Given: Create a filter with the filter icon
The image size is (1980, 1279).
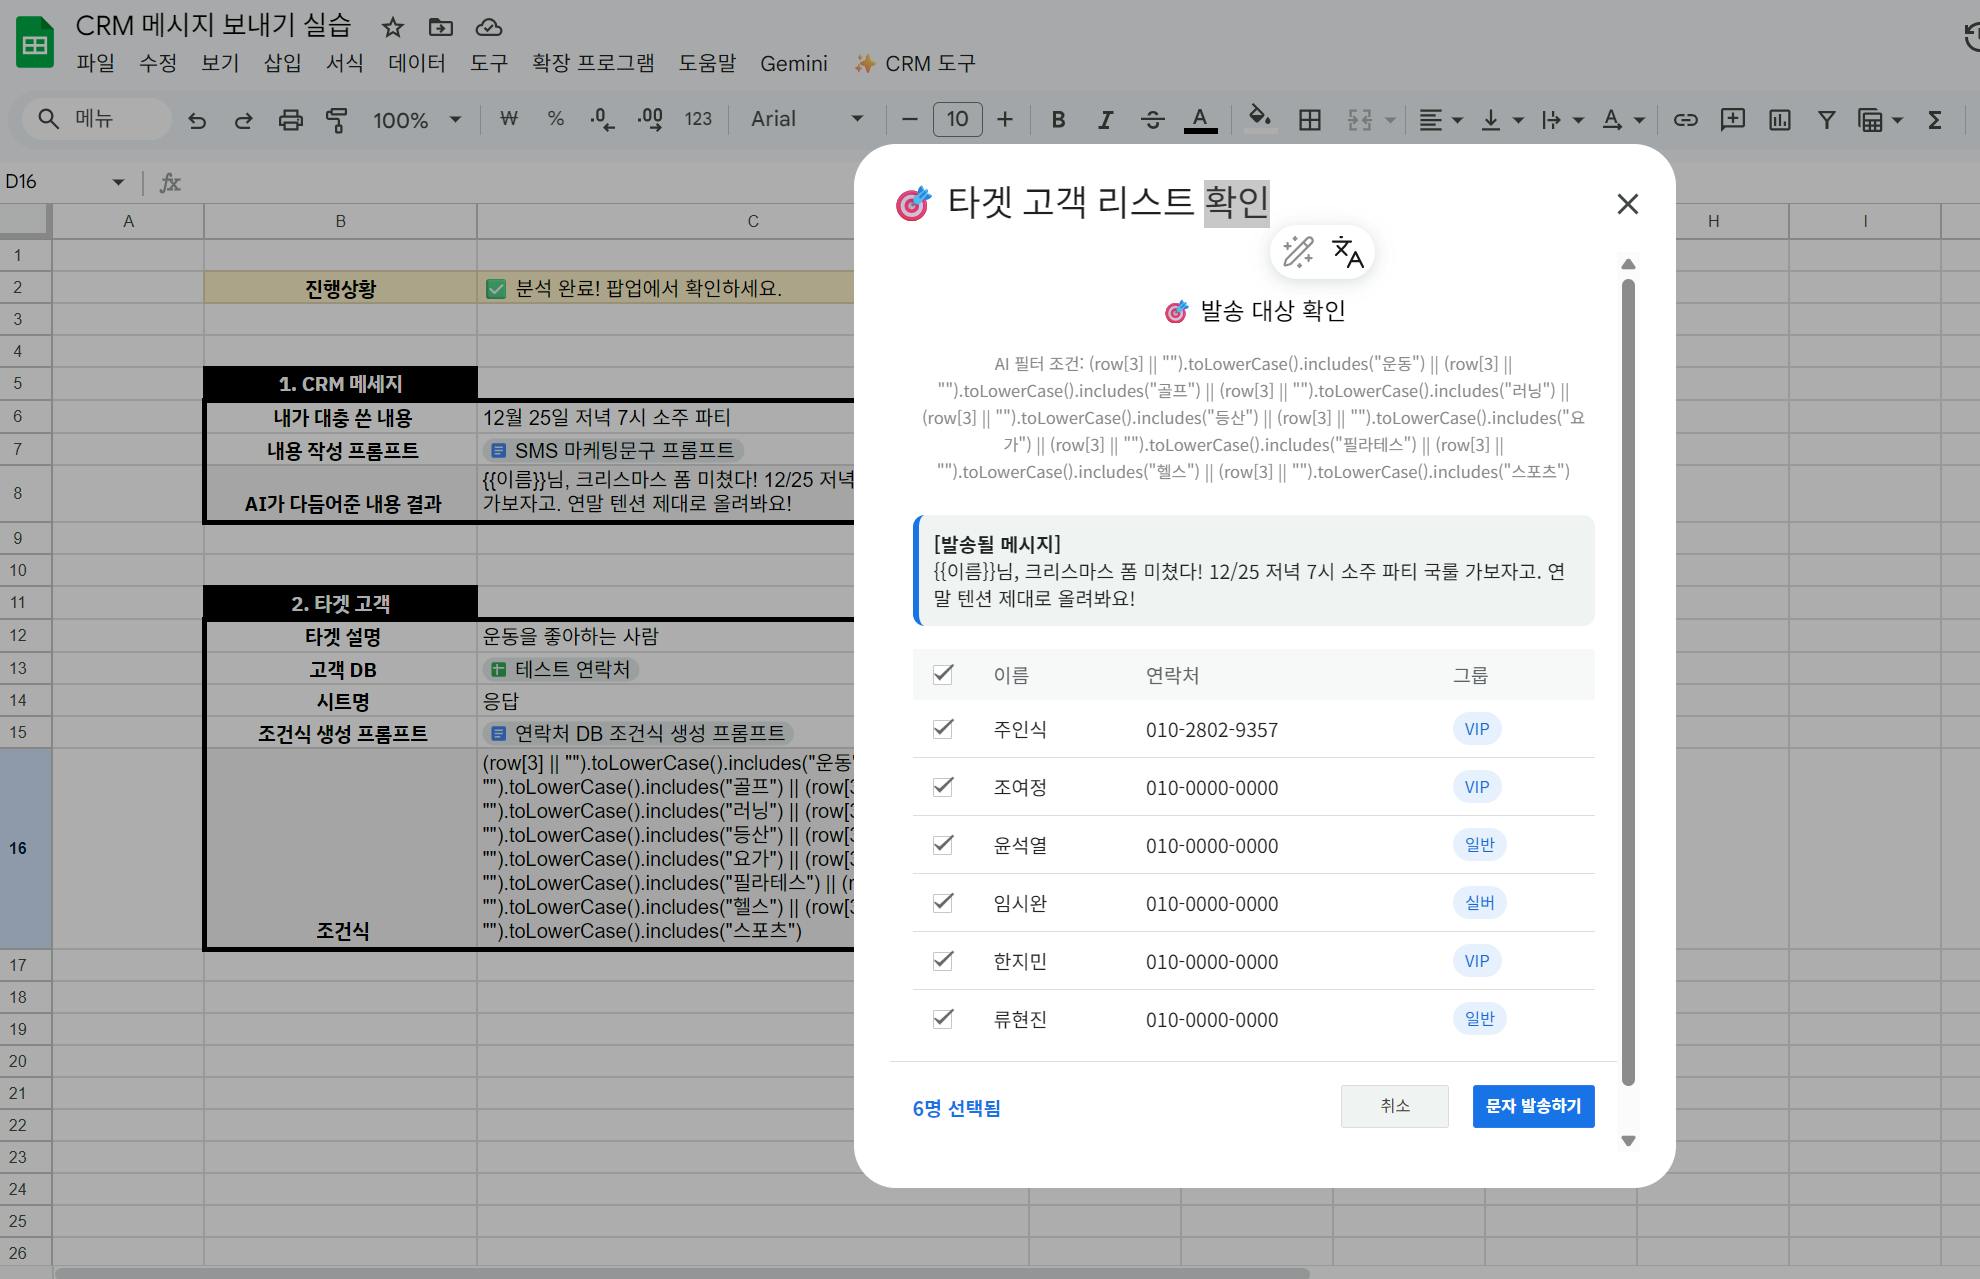Looking at the screenshot, I should [1826, 119].
